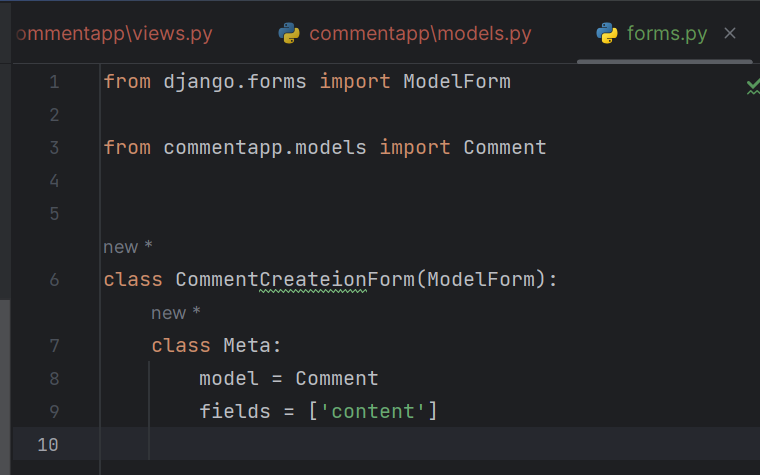This screenshot has width=760, height=475.
Task: Click the 'new *' hint above CommentCreateionForm
Action: point(128,247)
